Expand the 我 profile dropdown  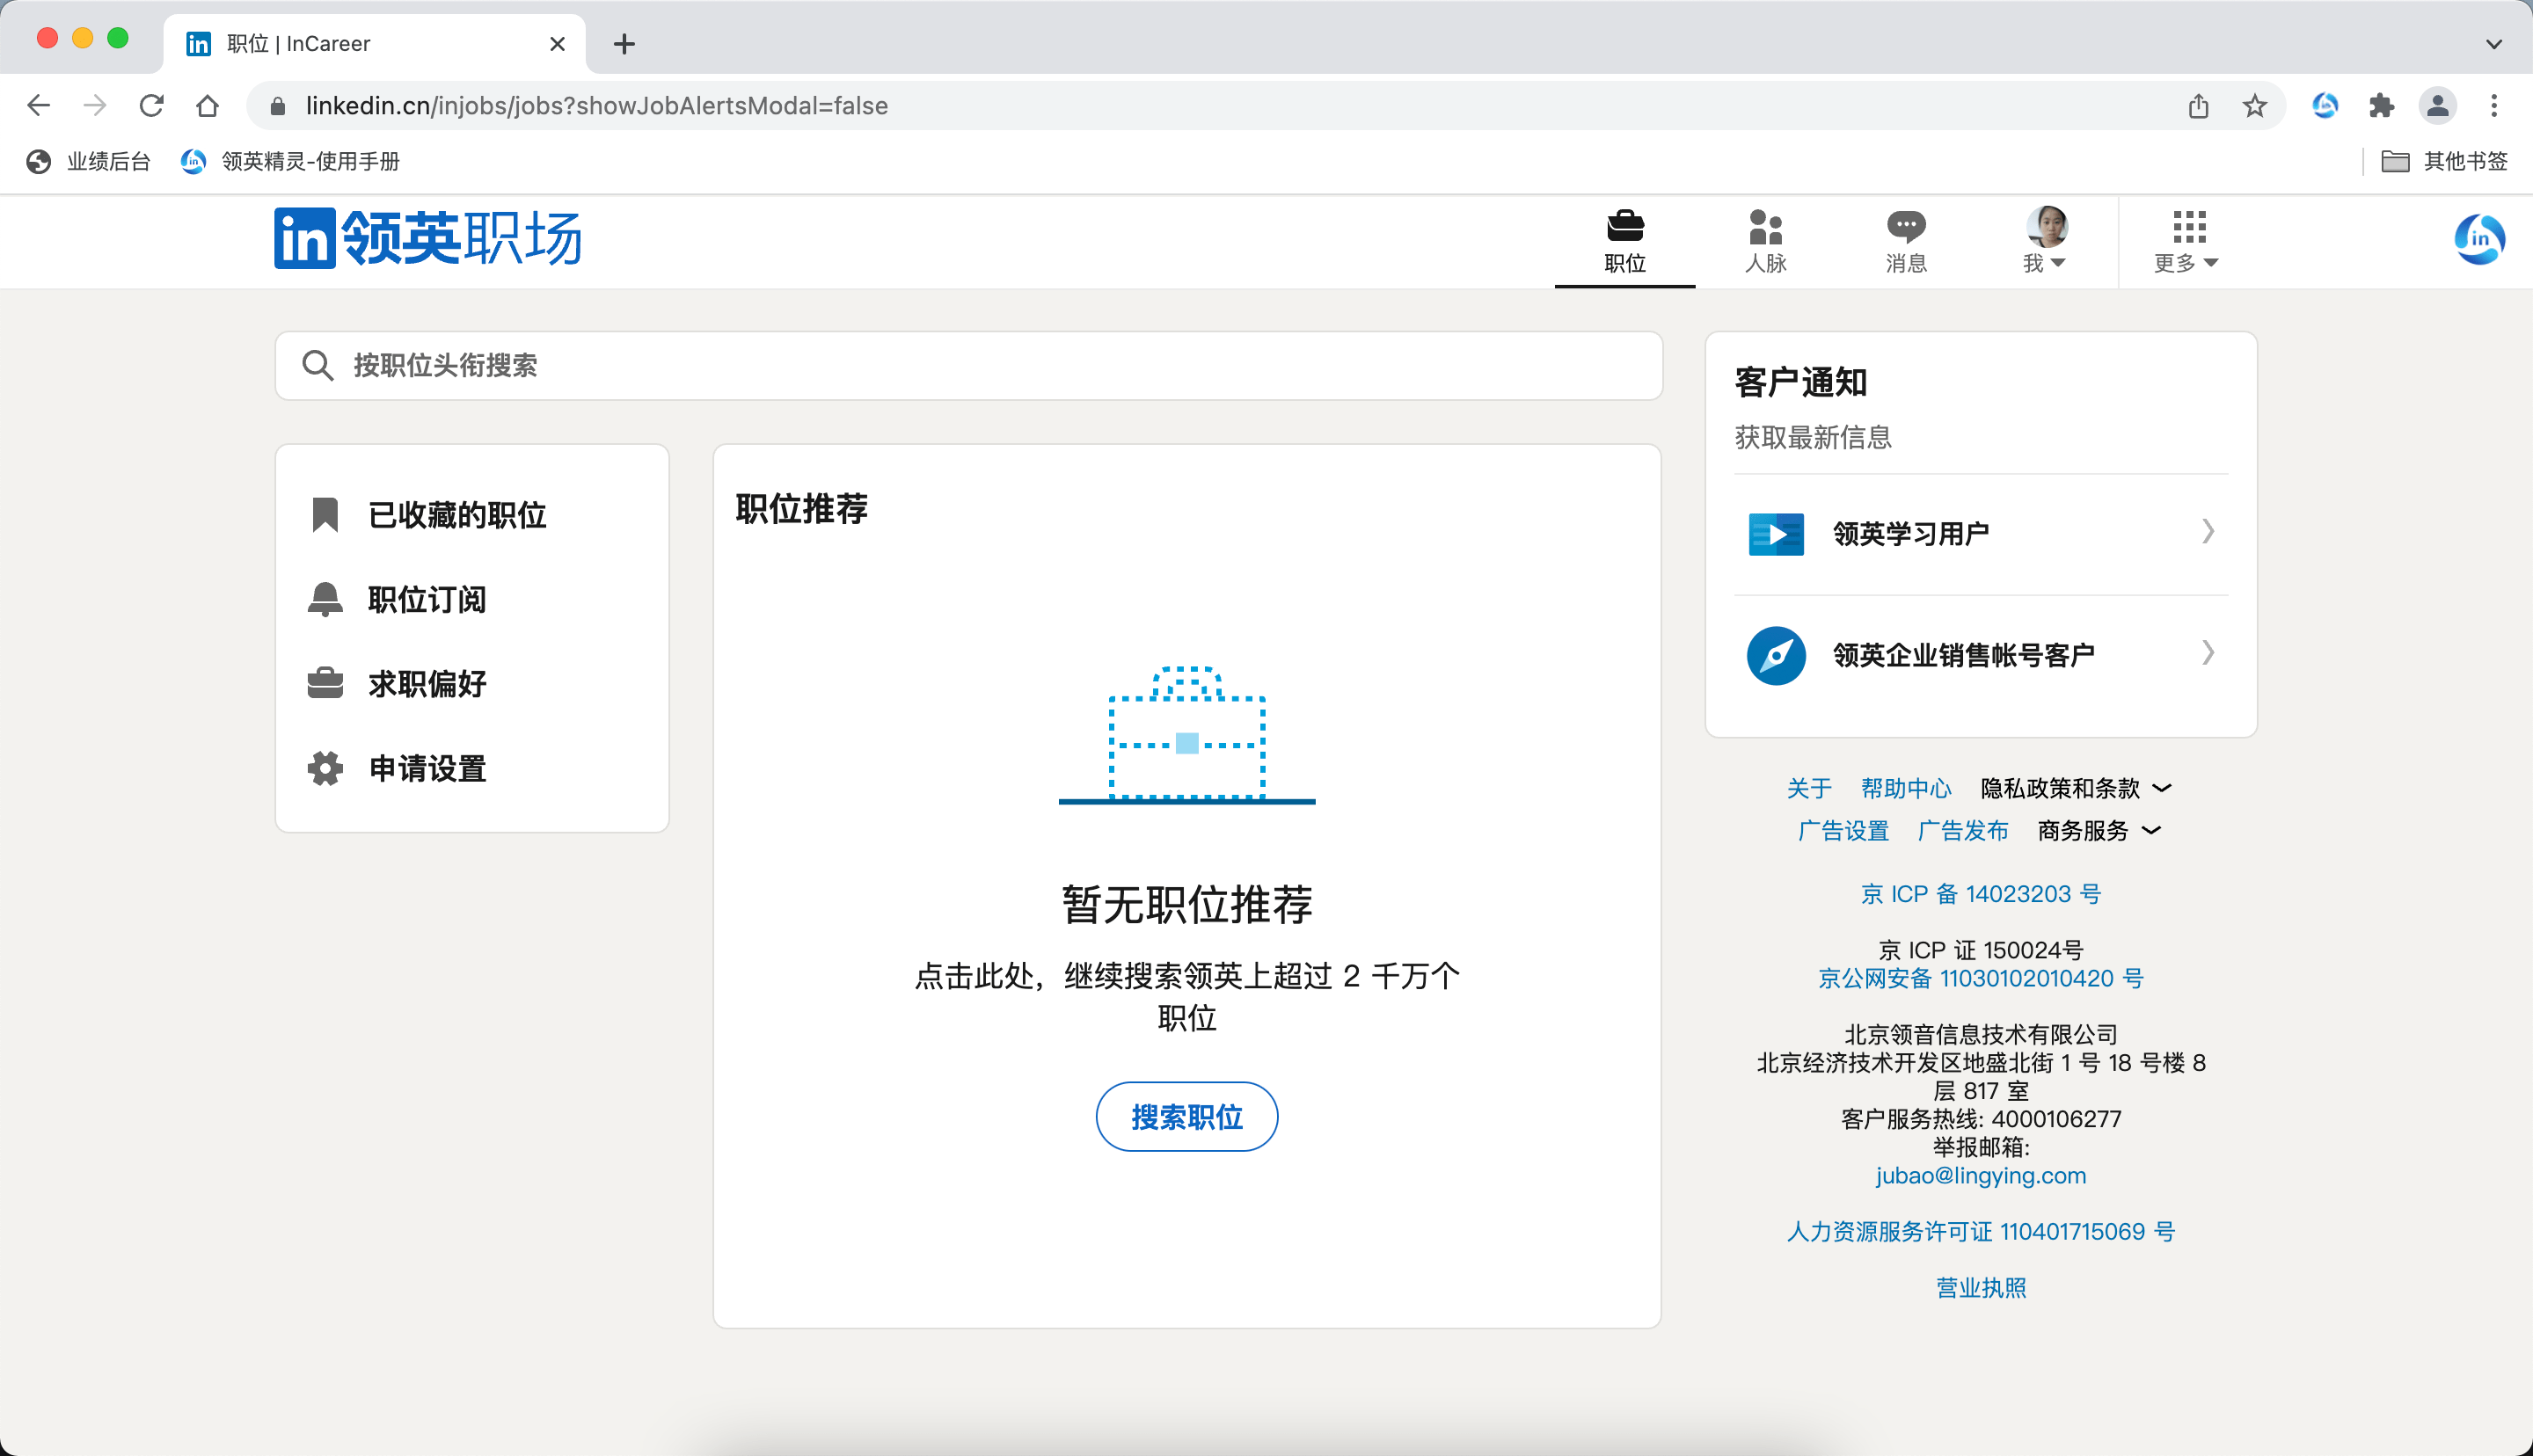tap(2045, 241)
